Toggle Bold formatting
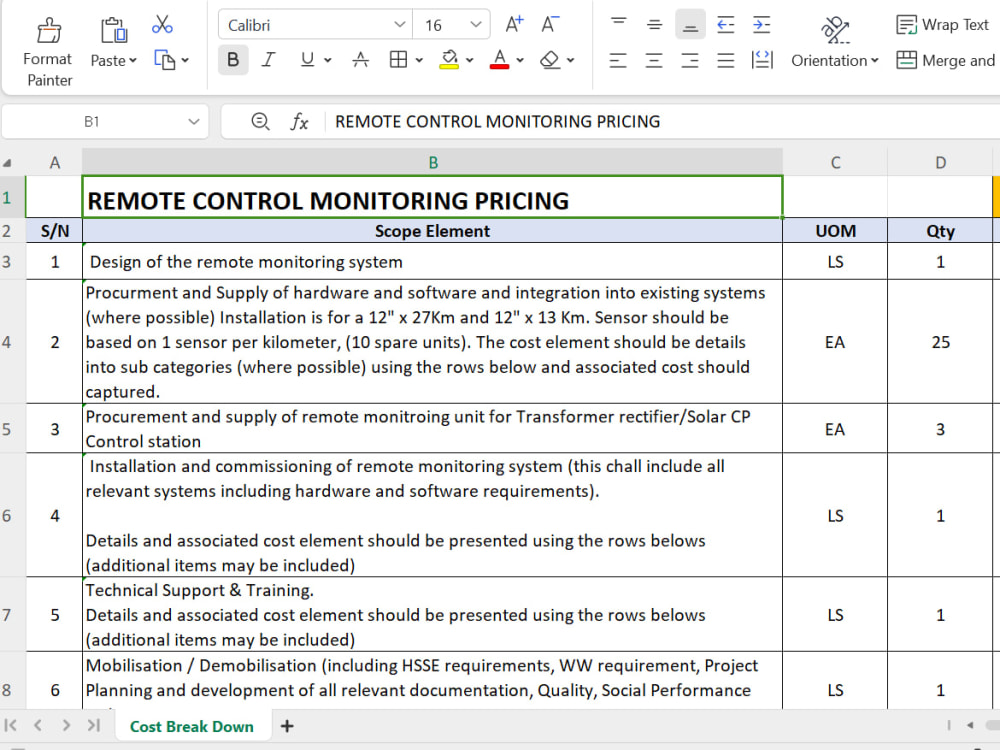The height and width of the screenshot is (750, 1000). click(233, 60)
